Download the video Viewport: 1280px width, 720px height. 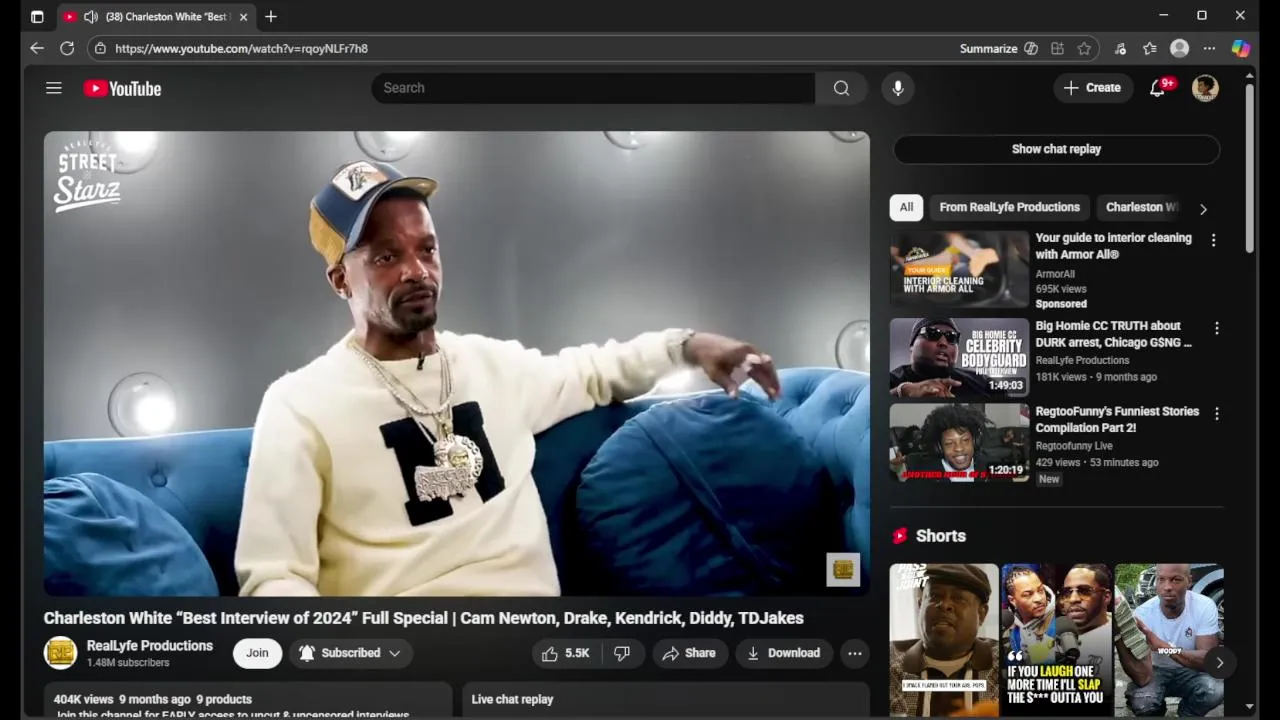pos(784,653)
